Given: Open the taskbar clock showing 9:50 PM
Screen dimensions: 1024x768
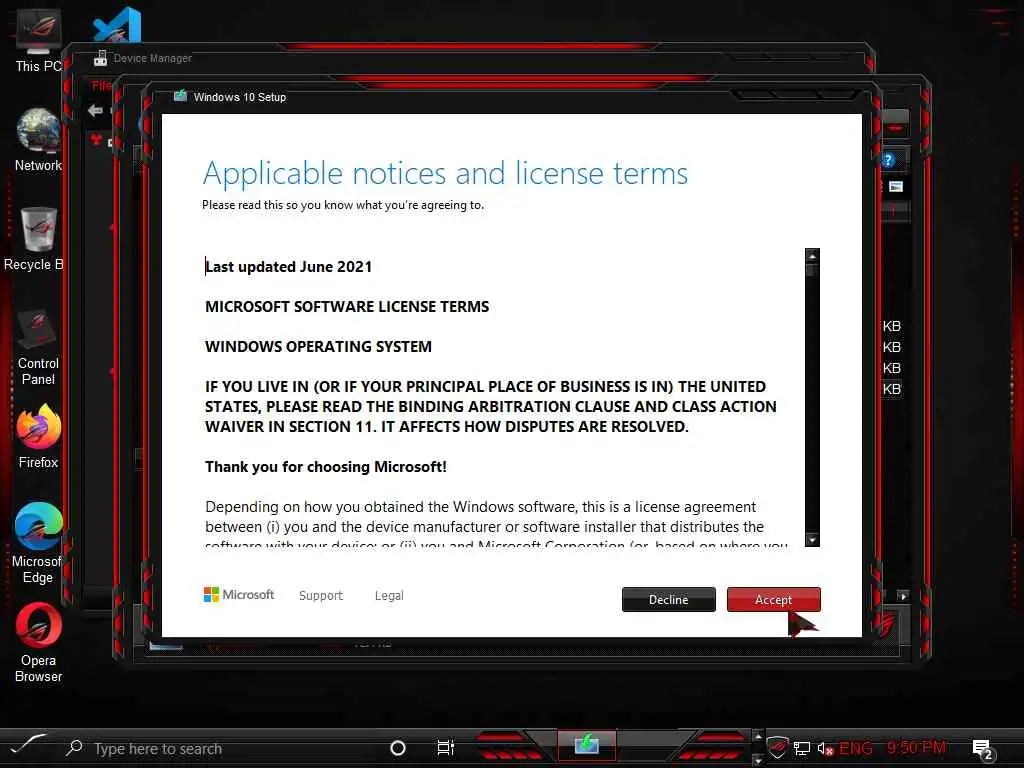Looking at the screenshot, I should [x=916, y=747].
